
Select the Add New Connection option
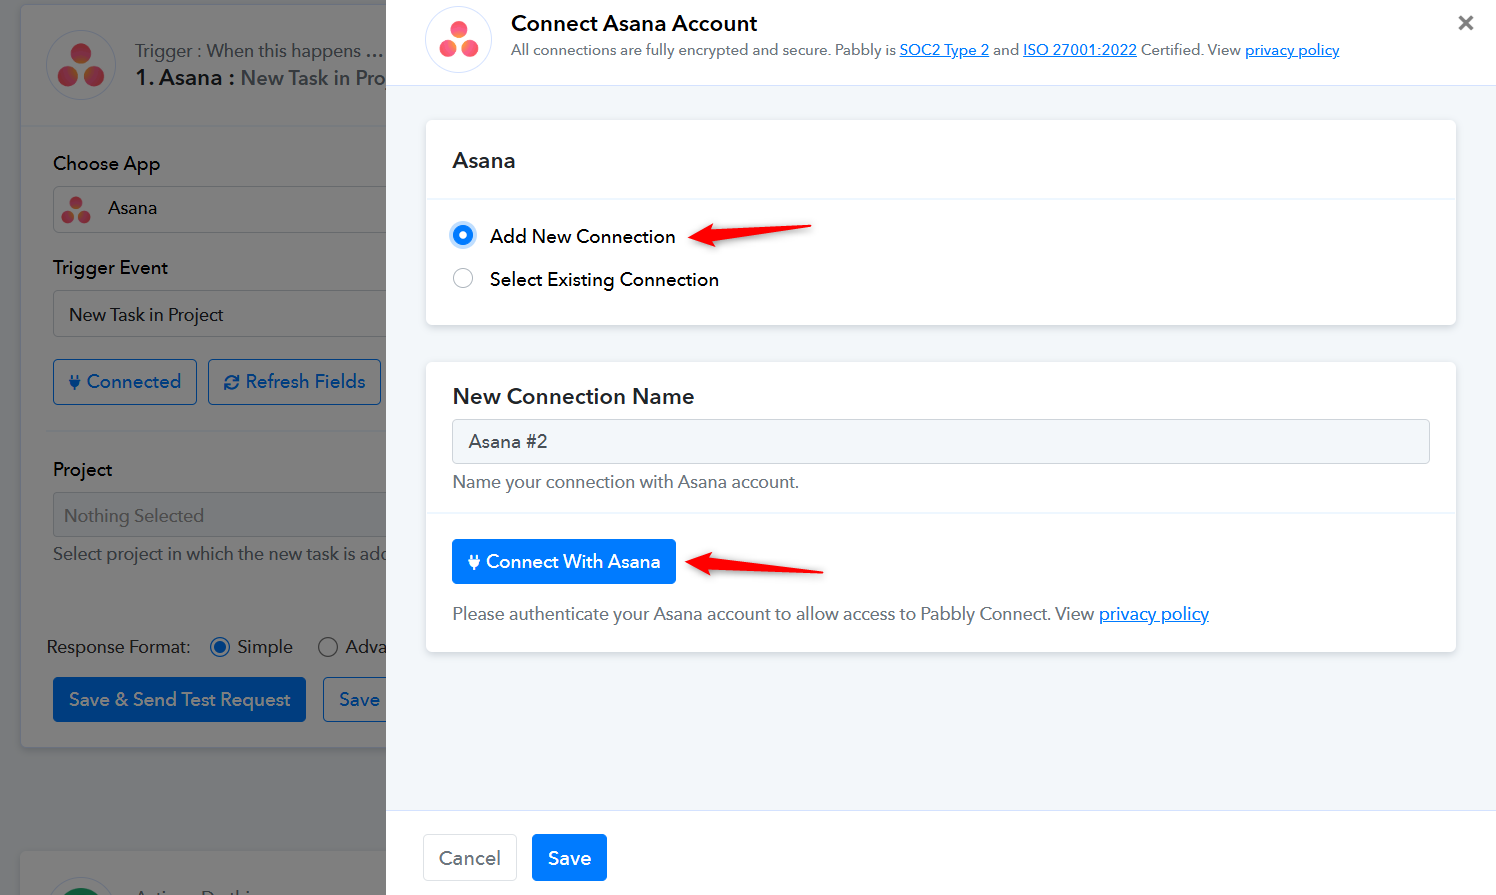pyautogui.click(x=463, y=235)
